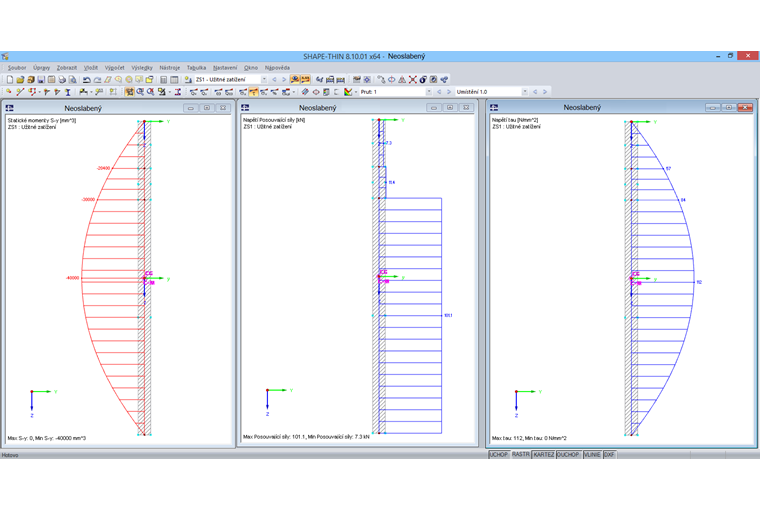Viewport: 760px width, 510px height.
Task: Select the line element tool
Action: pos(20,92)
